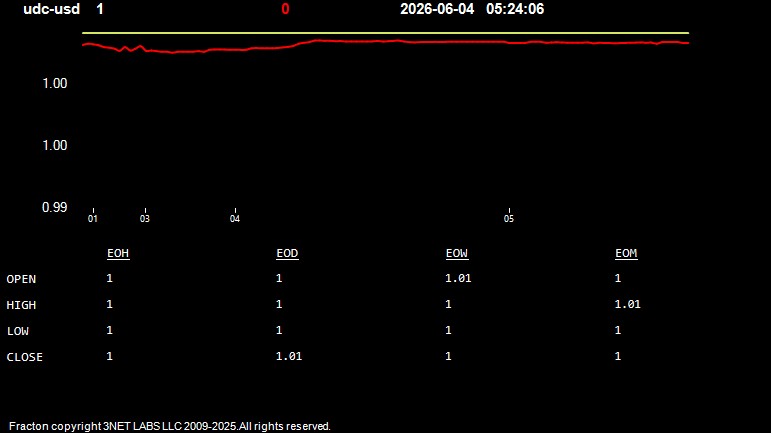The height and width of the screenshot is (433, 771).
Task: Select the date 2026-06-04
Action: (x=437, y=9)
